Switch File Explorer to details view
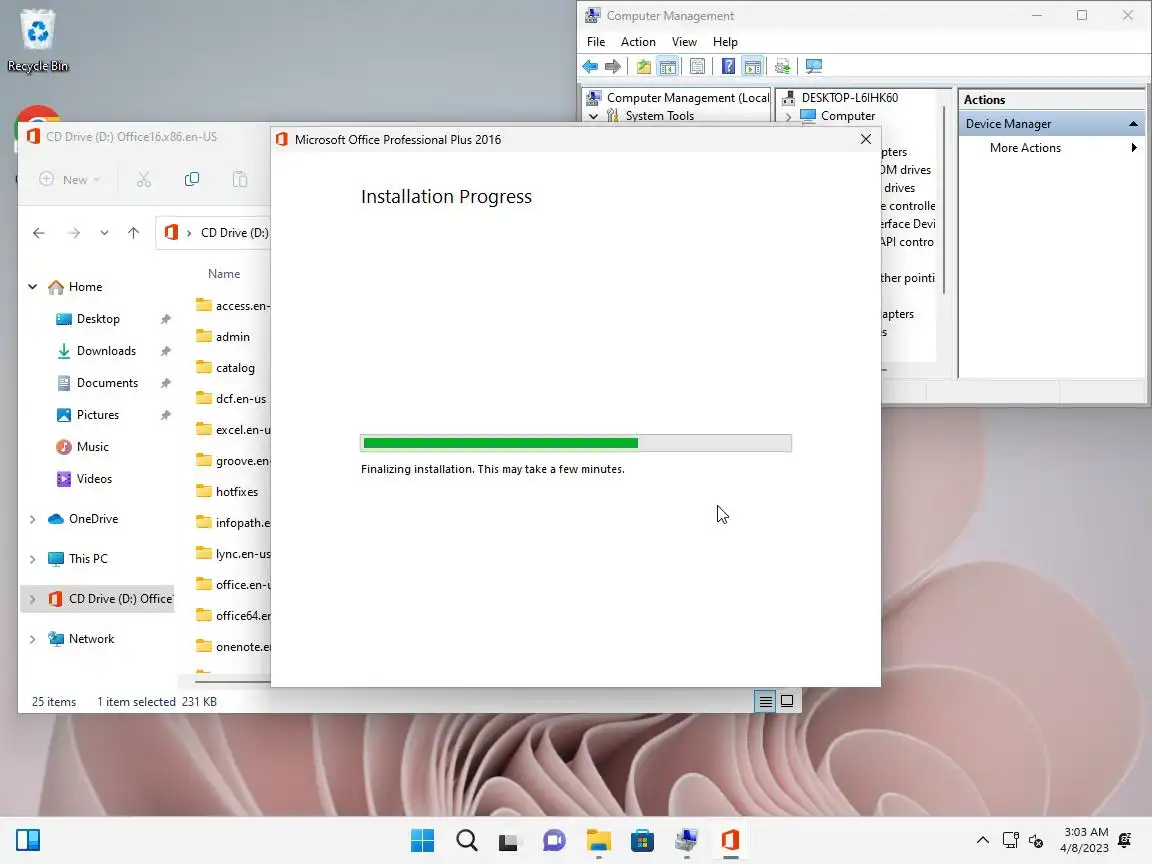 click(x=765, y=702)
